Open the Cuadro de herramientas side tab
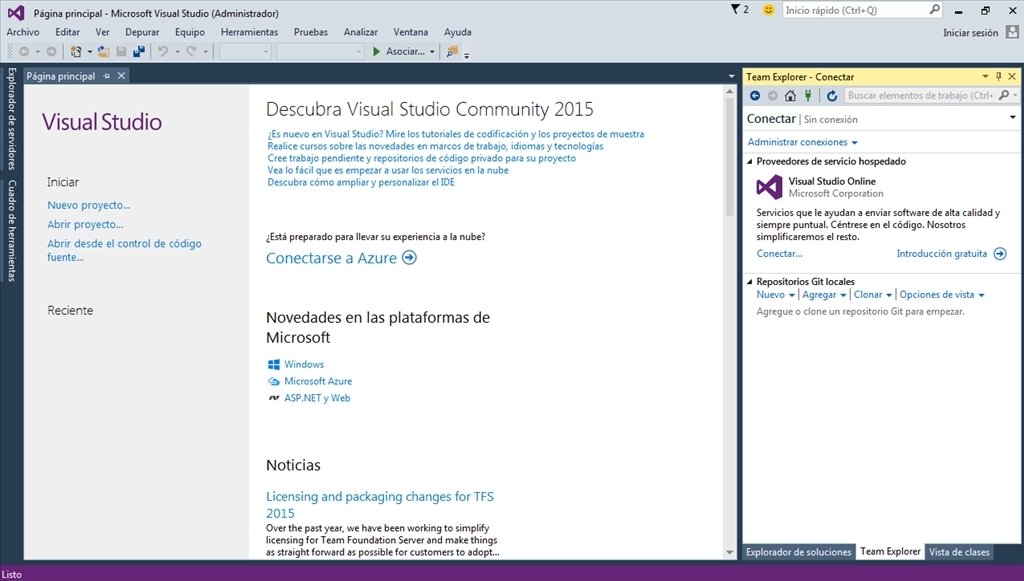The image size is (1024, 581). point(11,230)
